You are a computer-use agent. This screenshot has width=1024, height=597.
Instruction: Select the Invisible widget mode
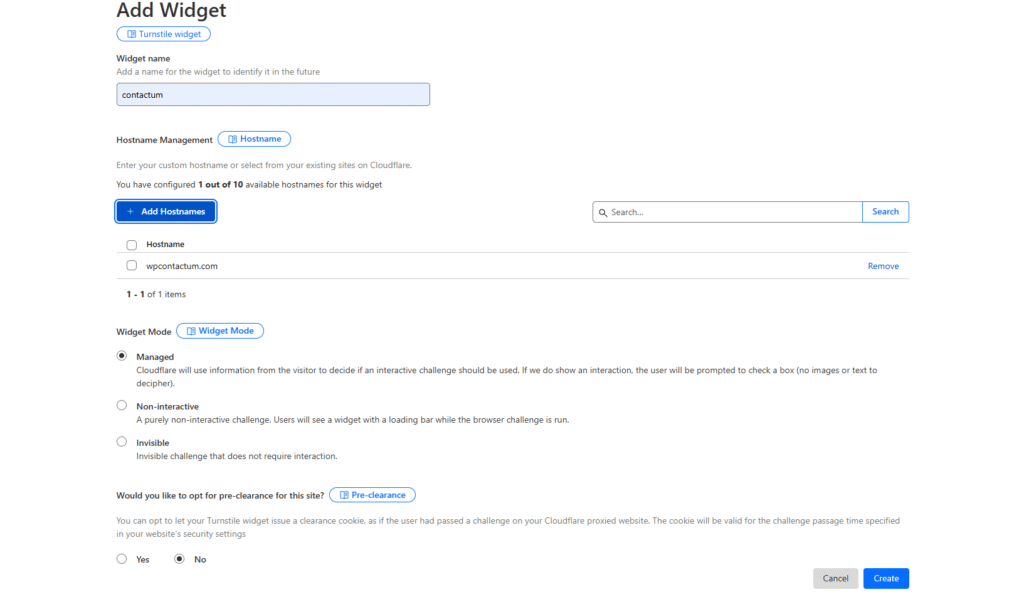point(122,442)
